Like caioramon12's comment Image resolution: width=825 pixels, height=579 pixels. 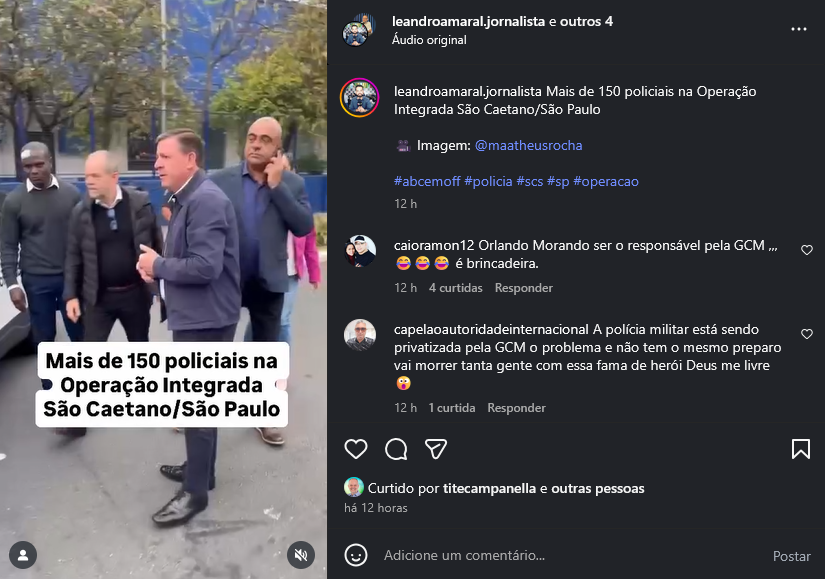[x=807, y=250]
